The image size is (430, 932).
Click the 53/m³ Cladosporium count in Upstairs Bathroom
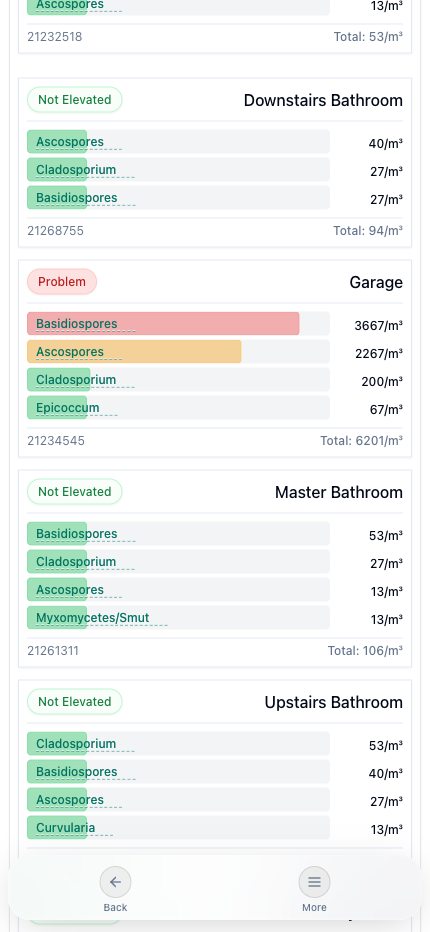385,745
